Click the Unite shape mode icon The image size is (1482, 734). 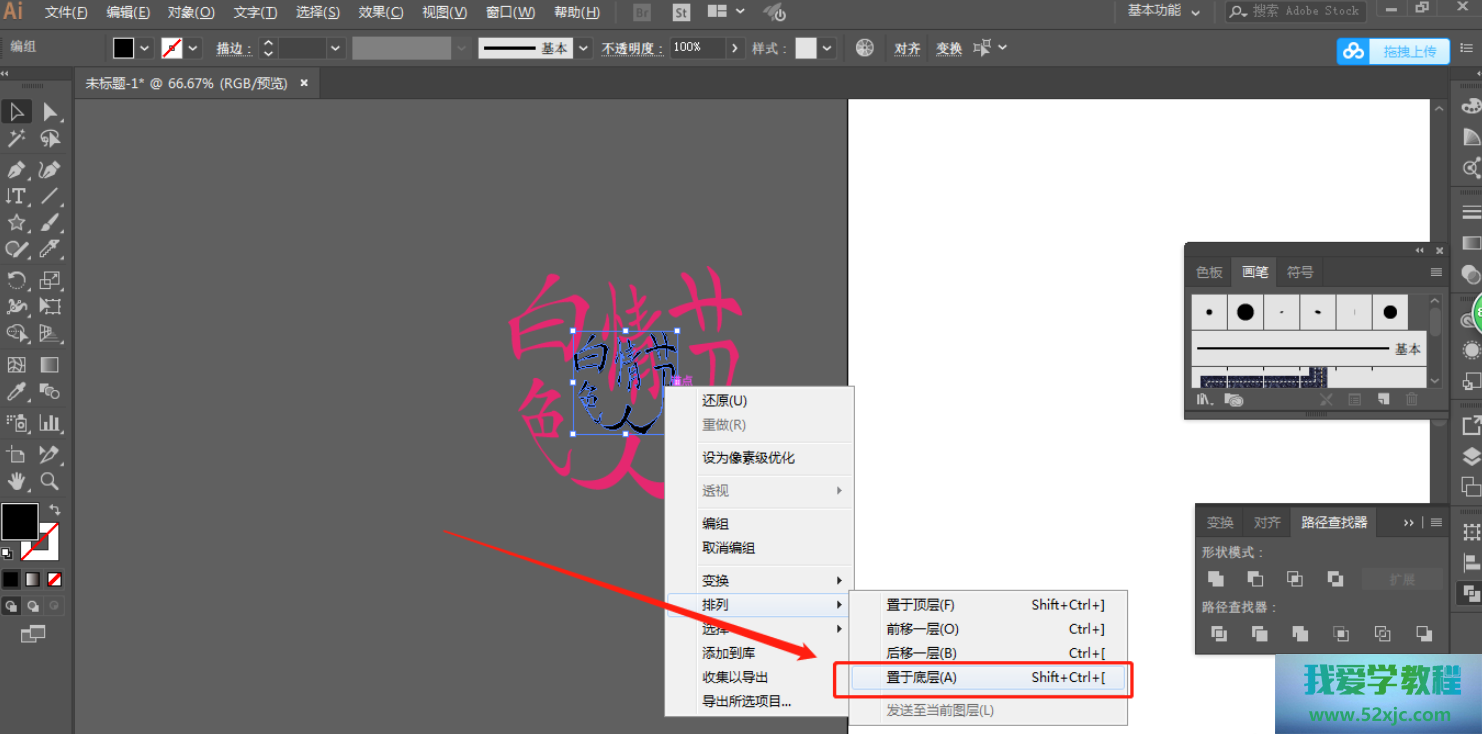tap(1215, 579)
